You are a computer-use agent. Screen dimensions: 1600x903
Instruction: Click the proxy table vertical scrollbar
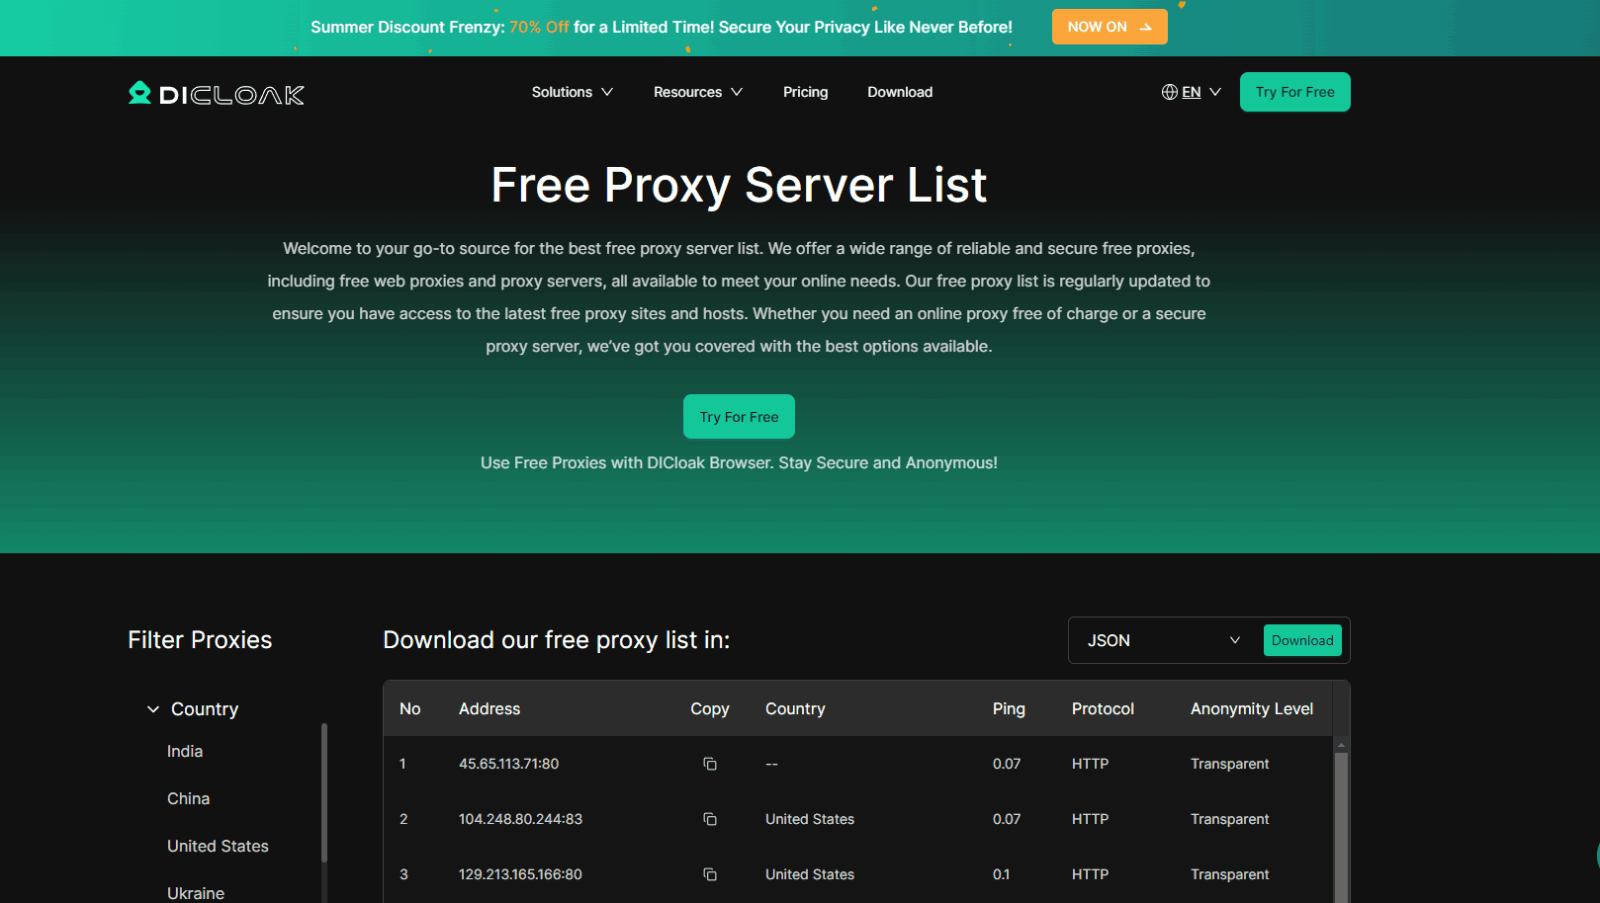tap(1341, 820)
